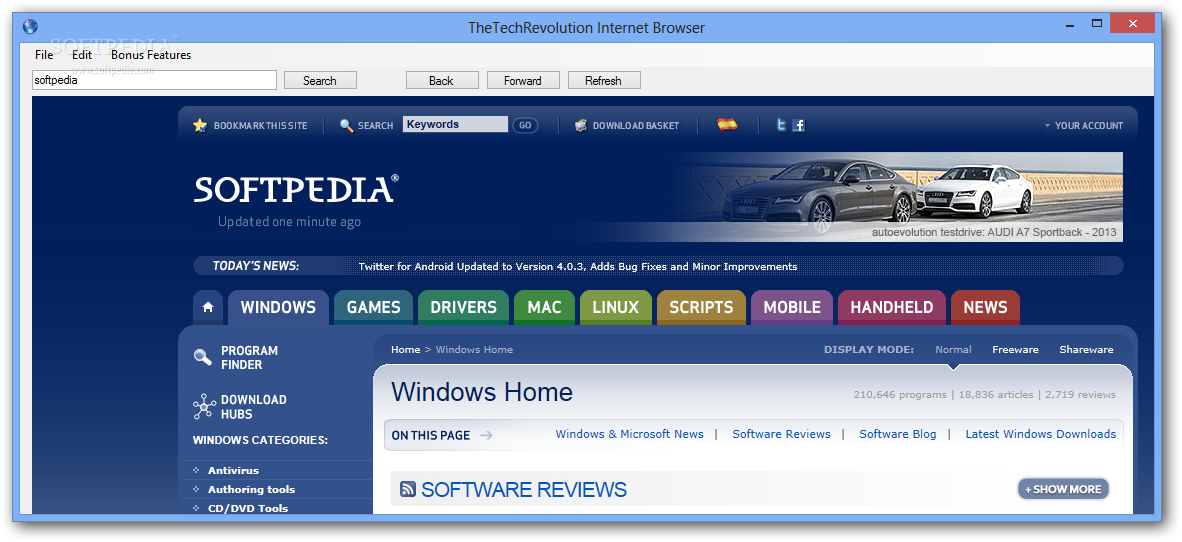Click the browser Search button
The width and height of the screenshot is (1182, 542).
pos(320,81)
